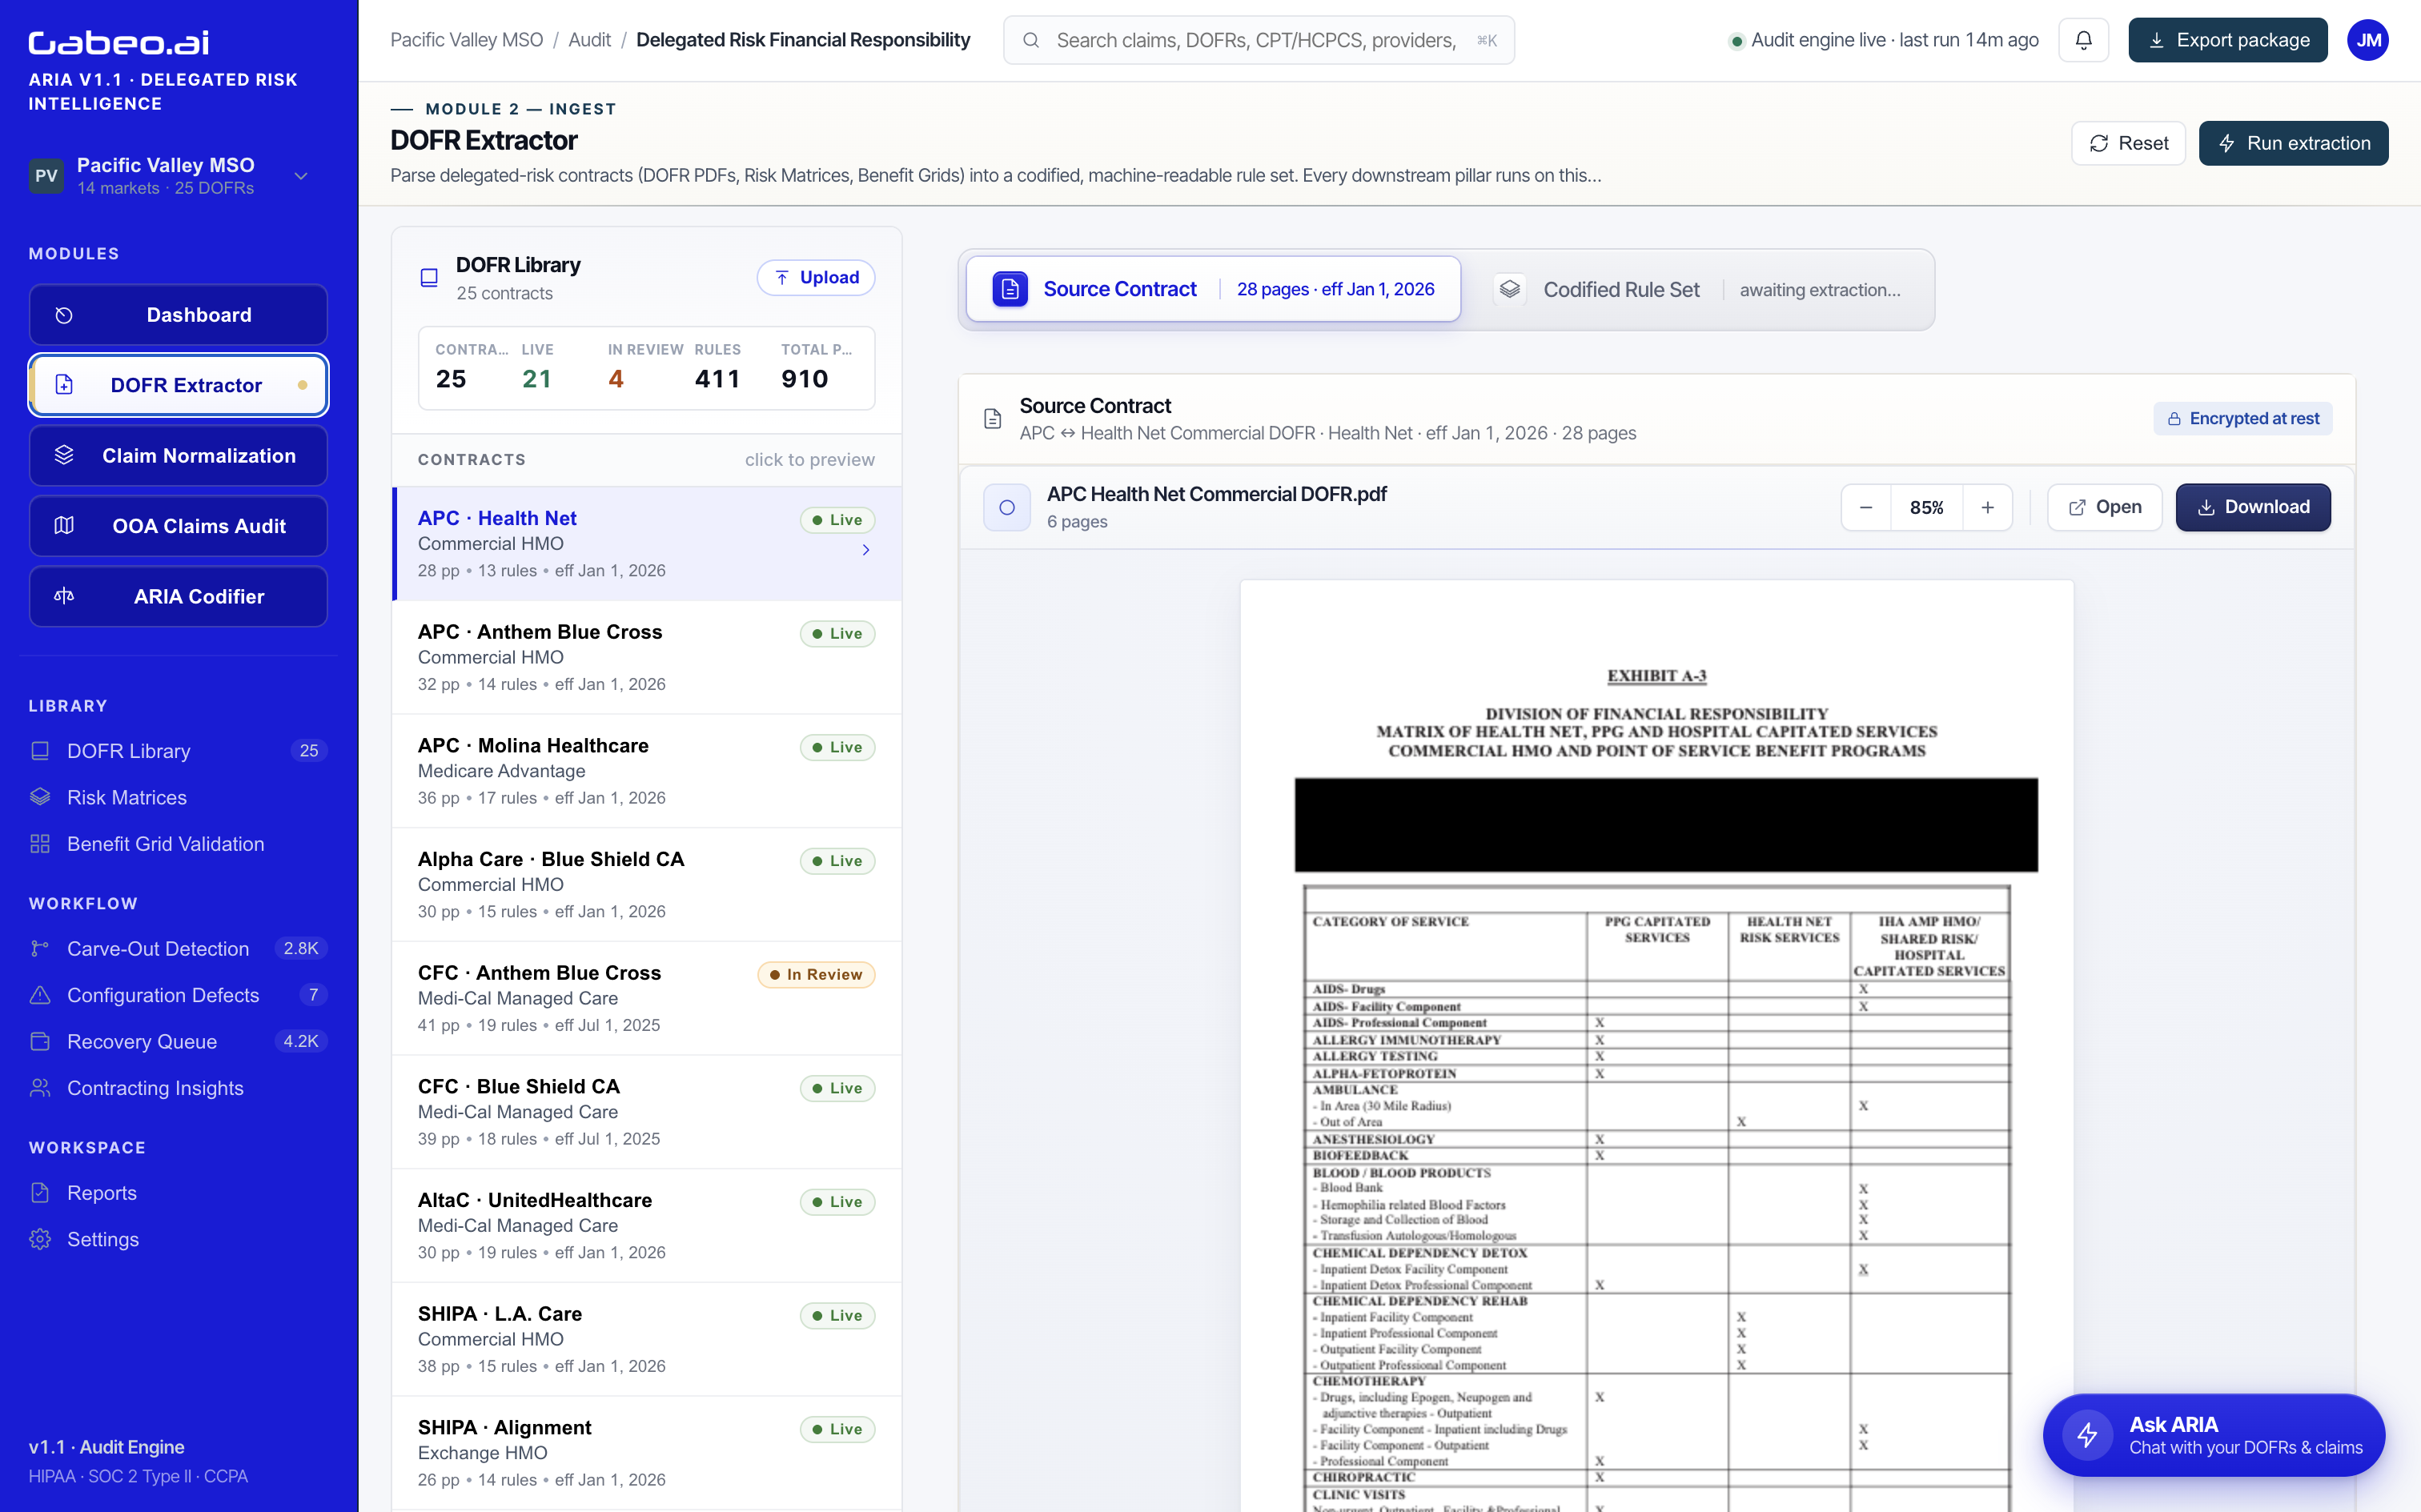Screen dimensions: 2421x1512
Task: Zoom out the PDF with minus button
Action: pyautogui.click(x=1866, y=507)
